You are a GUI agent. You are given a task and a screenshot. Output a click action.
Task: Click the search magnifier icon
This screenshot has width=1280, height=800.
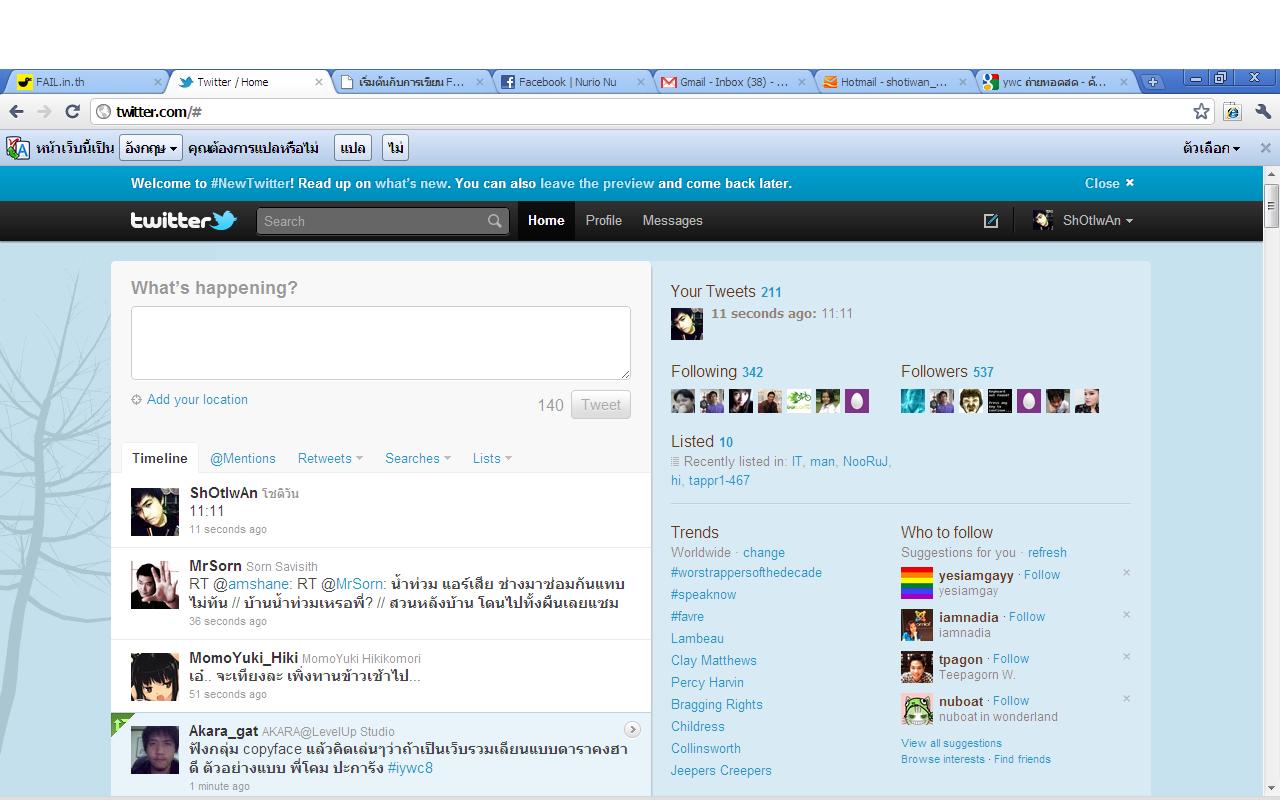tap(495, 221)
